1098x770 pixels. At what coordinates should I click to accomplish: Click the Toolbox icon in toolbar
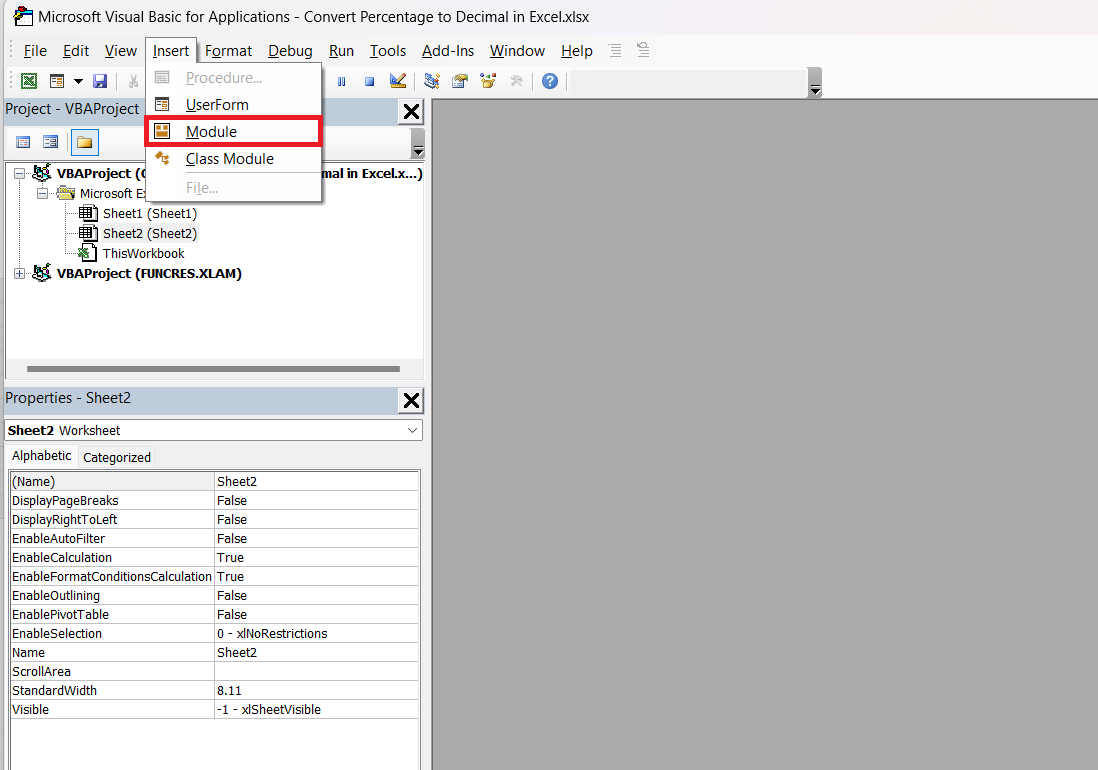[x=517, y=81]
